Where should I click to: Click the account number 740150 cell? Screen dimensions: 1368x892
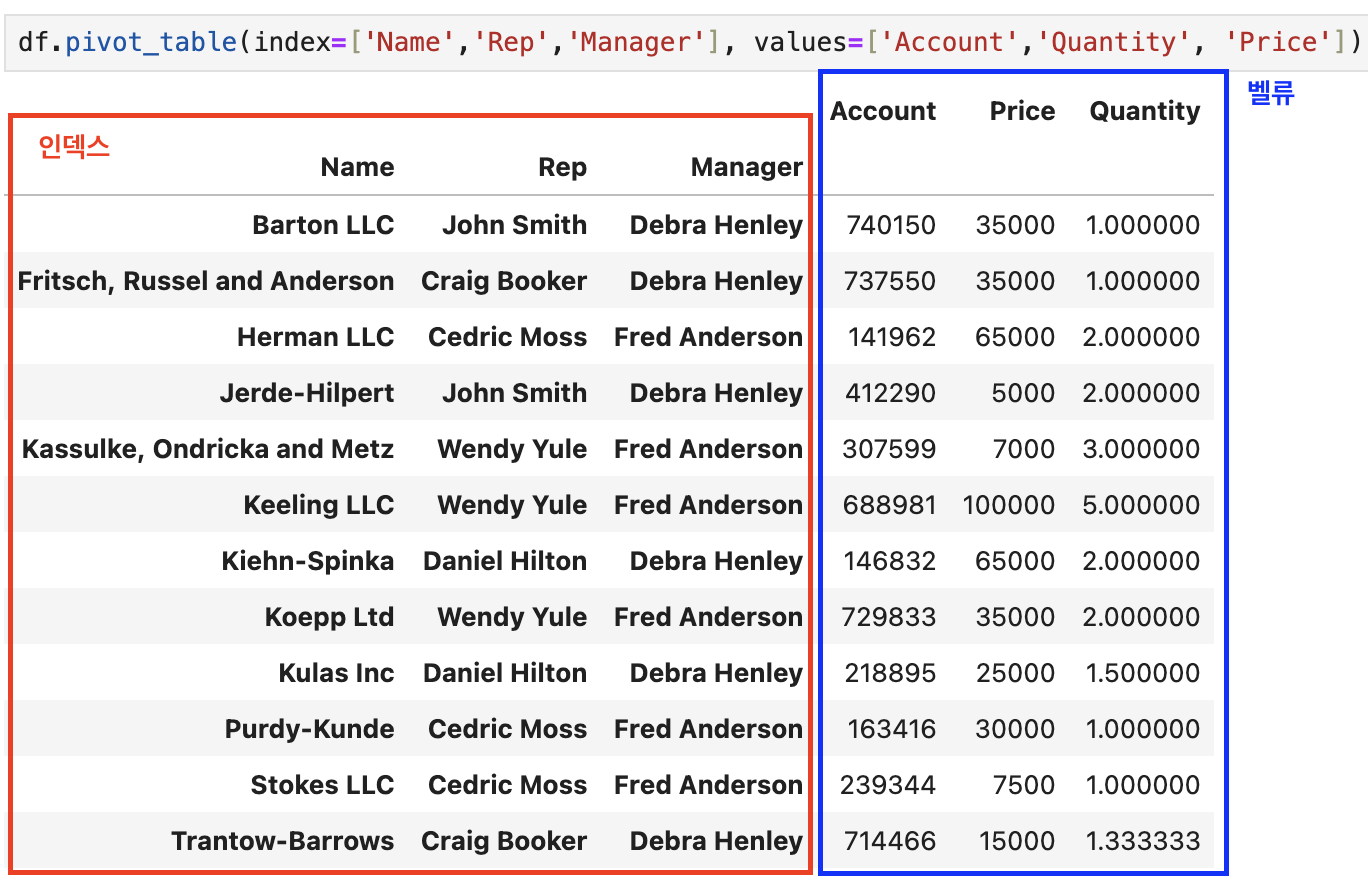(889, 225)
